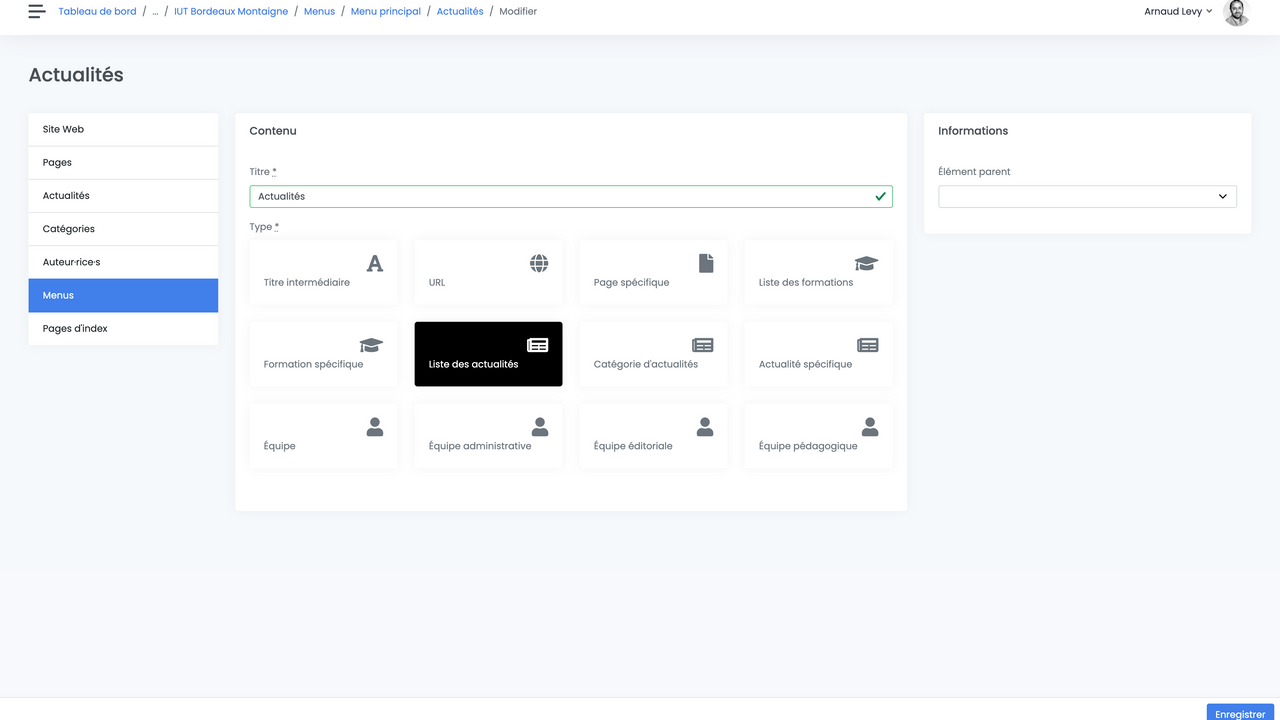
Task: Open the Arnaud Levy user menu
Action: click(x=1178, y=12)
